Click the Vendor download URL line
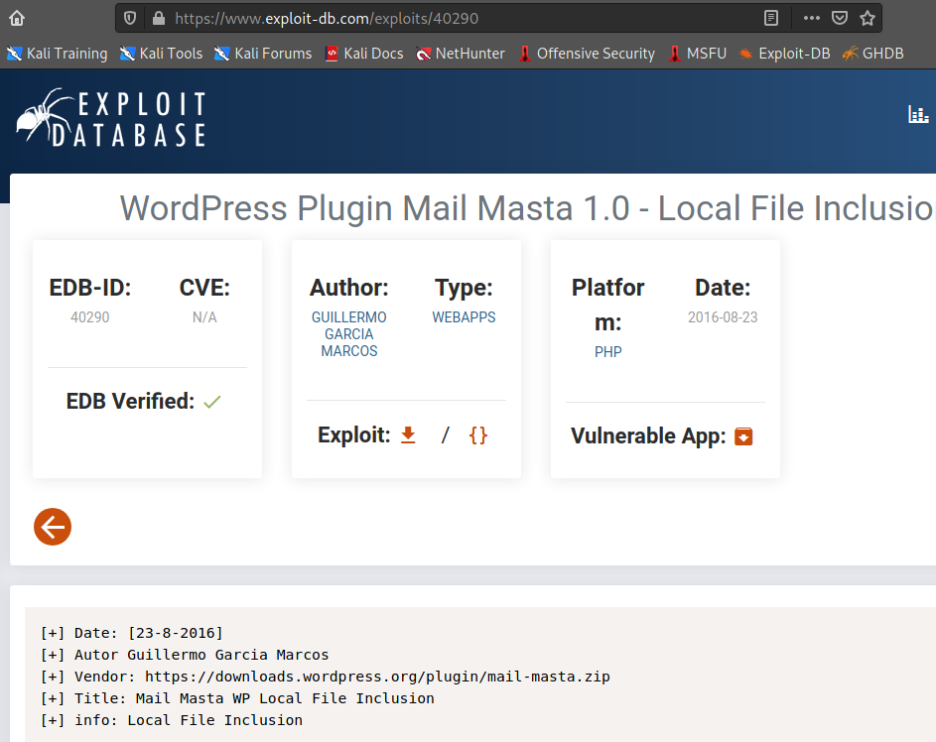This screenshot has width=936, height=742. pyautogui.click(x=325, y=676)
